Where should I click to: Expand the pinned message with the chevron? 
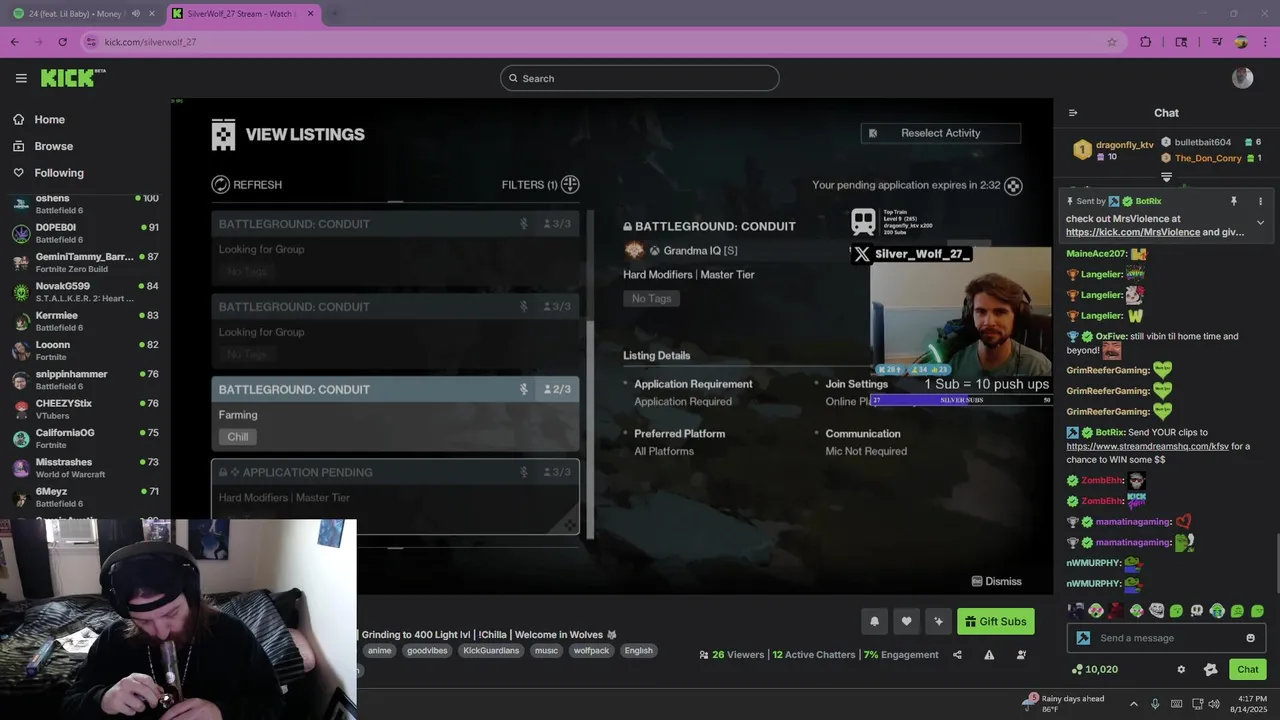click(x=1260, y=223)
